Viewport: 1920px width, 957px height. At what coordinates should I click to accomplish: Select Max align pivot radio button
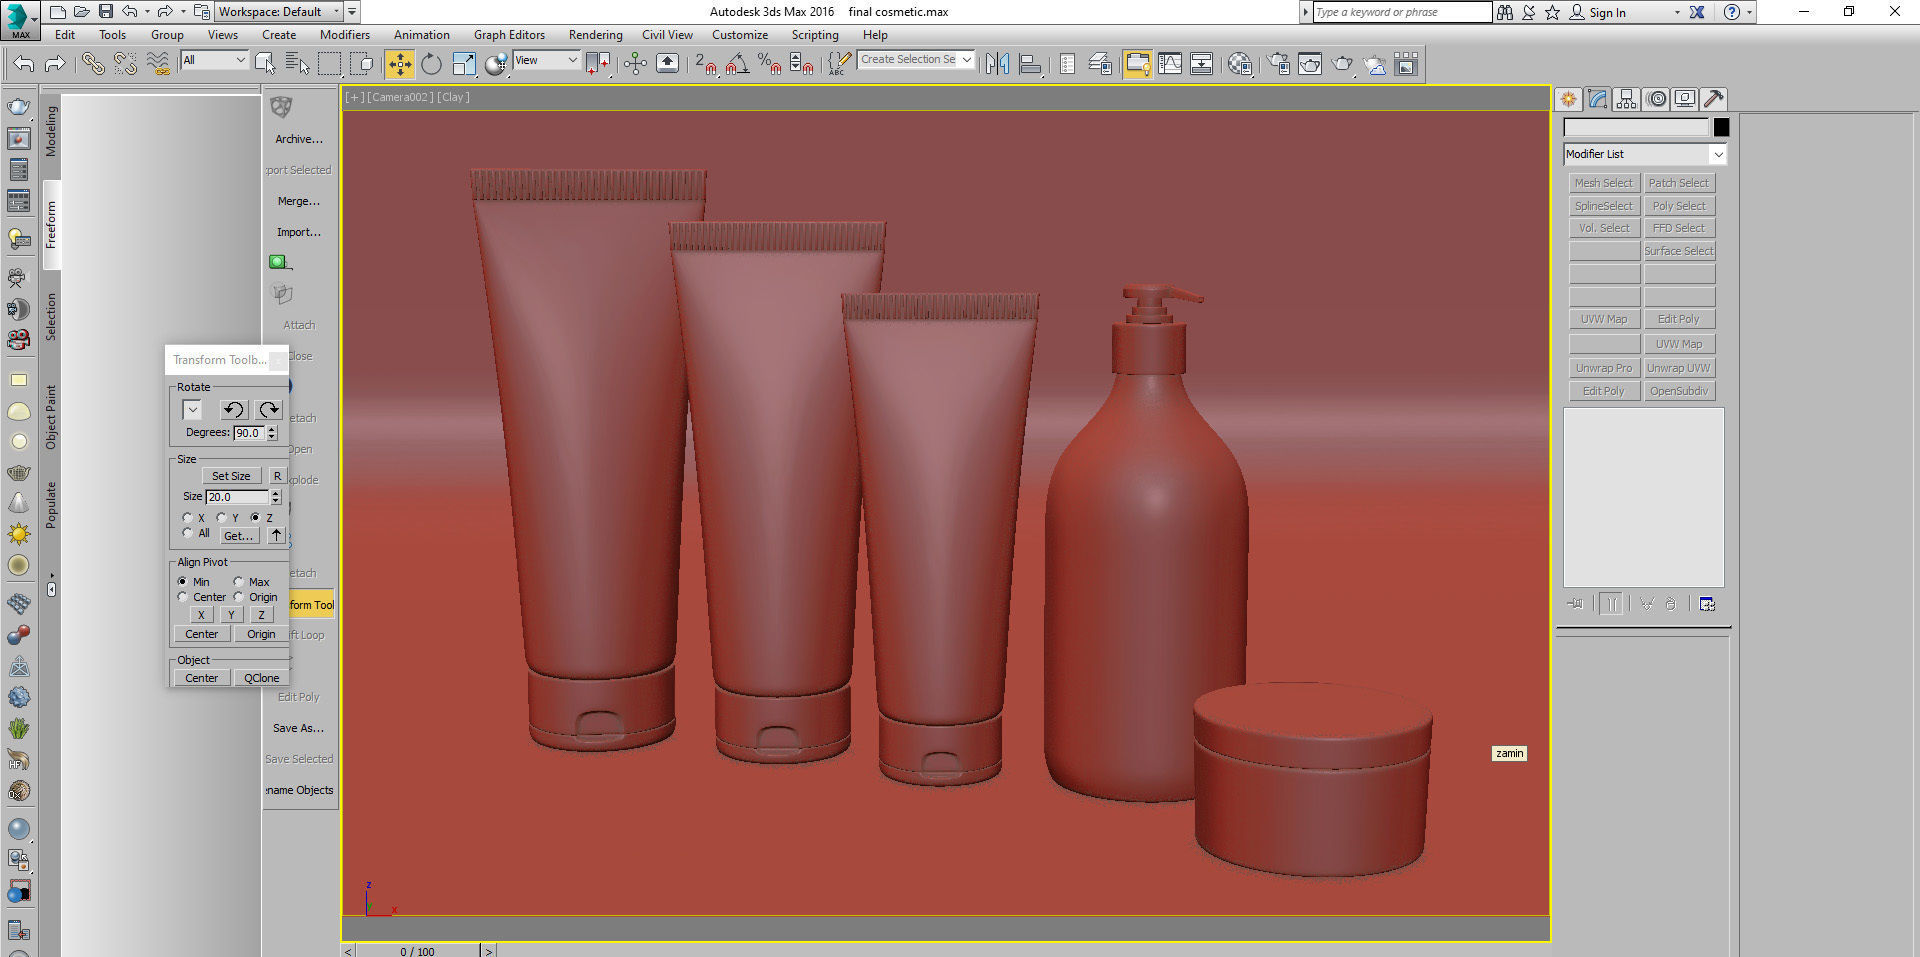[239, 581]
